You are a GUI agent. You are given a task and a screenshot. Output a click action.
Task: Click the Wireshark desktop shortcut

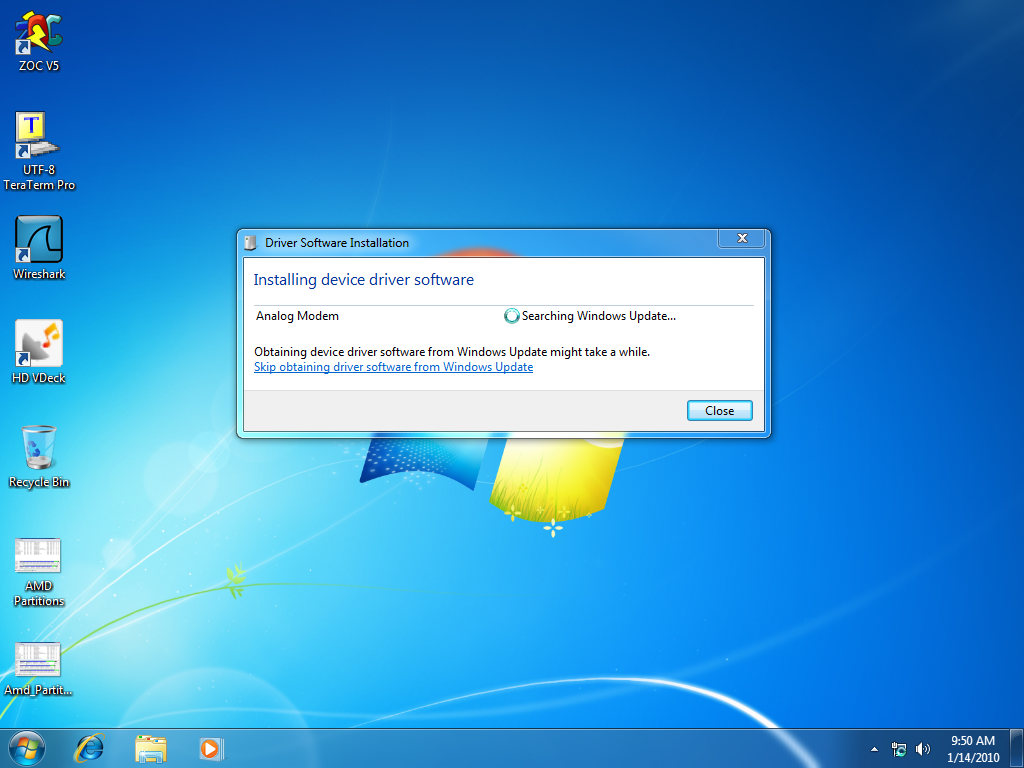[x=39, y=241]
